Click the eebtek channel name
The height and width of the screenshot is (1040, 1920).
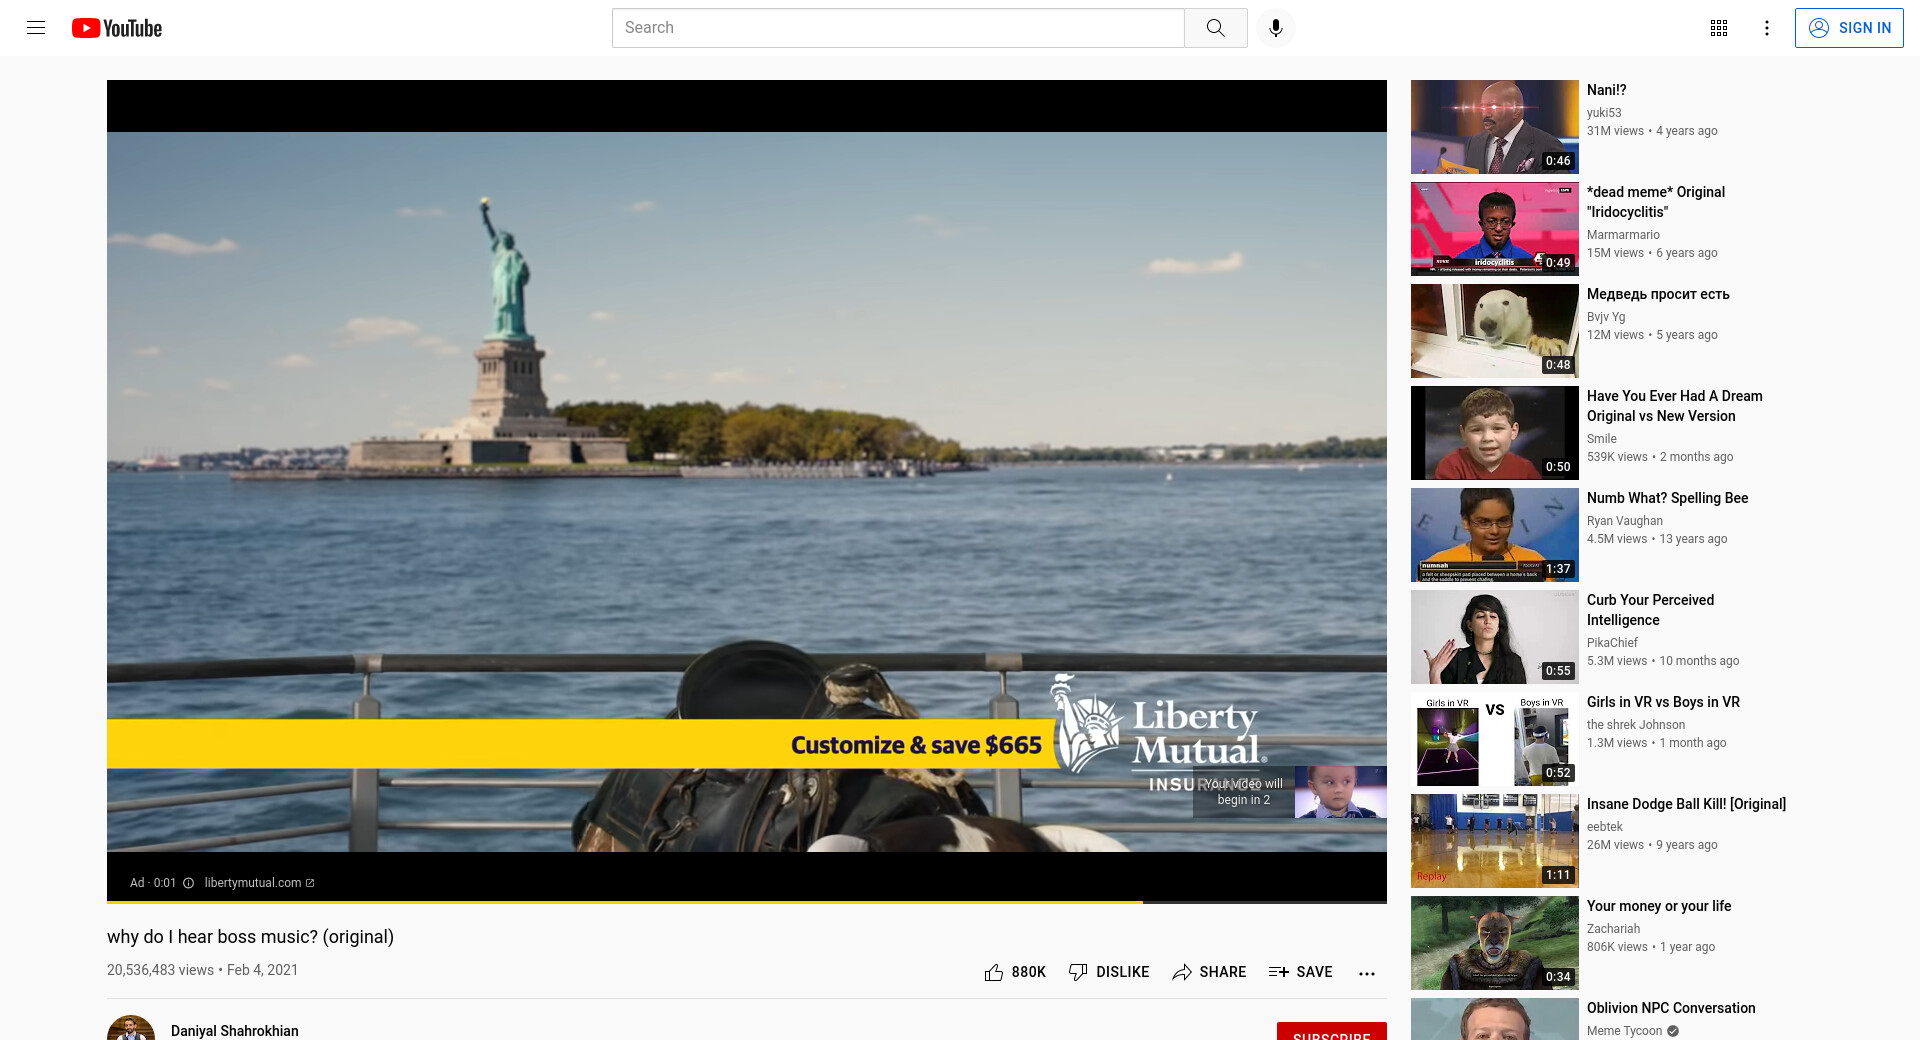click(1605, 827)
